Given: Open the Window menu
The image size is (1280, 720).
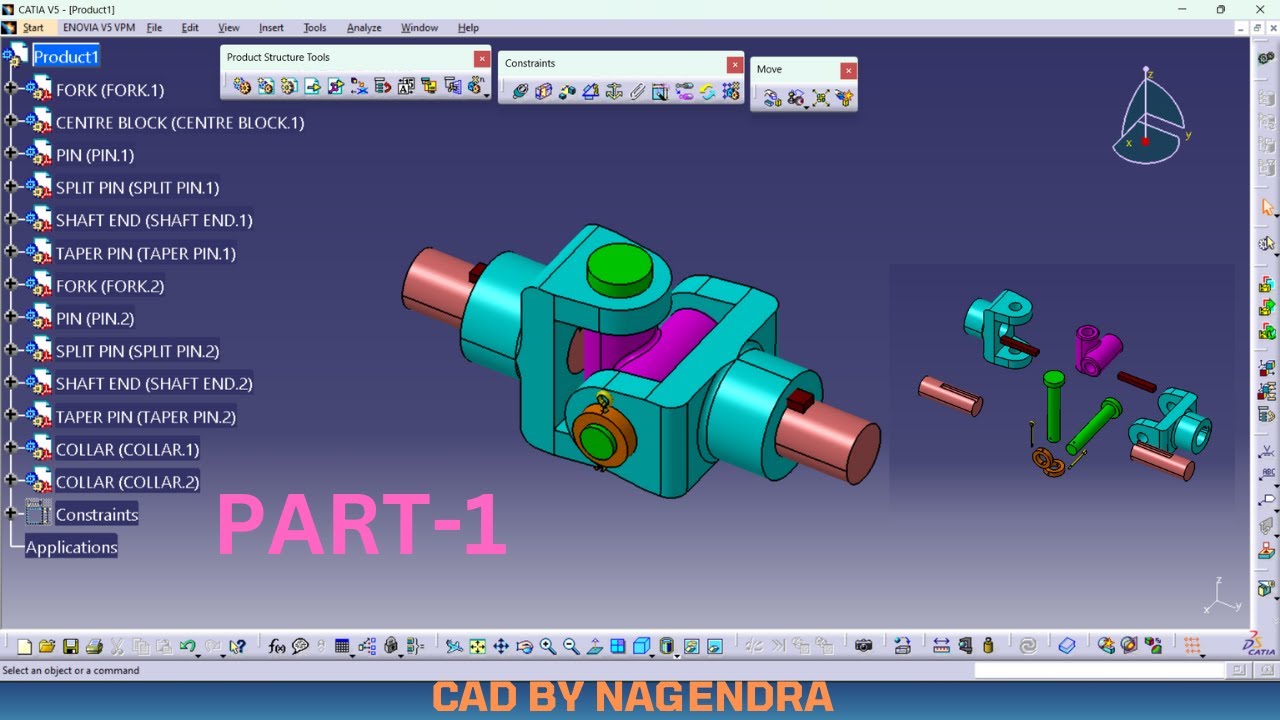Looking at the screenshot, I should (x=419, y=28).
